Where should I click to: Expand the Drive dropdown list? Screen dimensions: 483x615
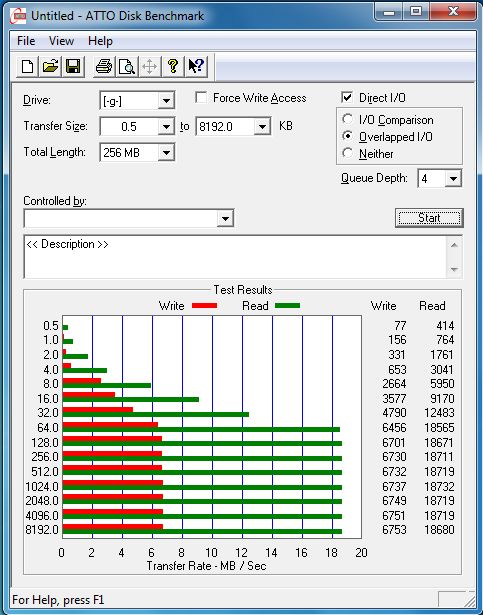pyautogui.click(x=166, y=101)
